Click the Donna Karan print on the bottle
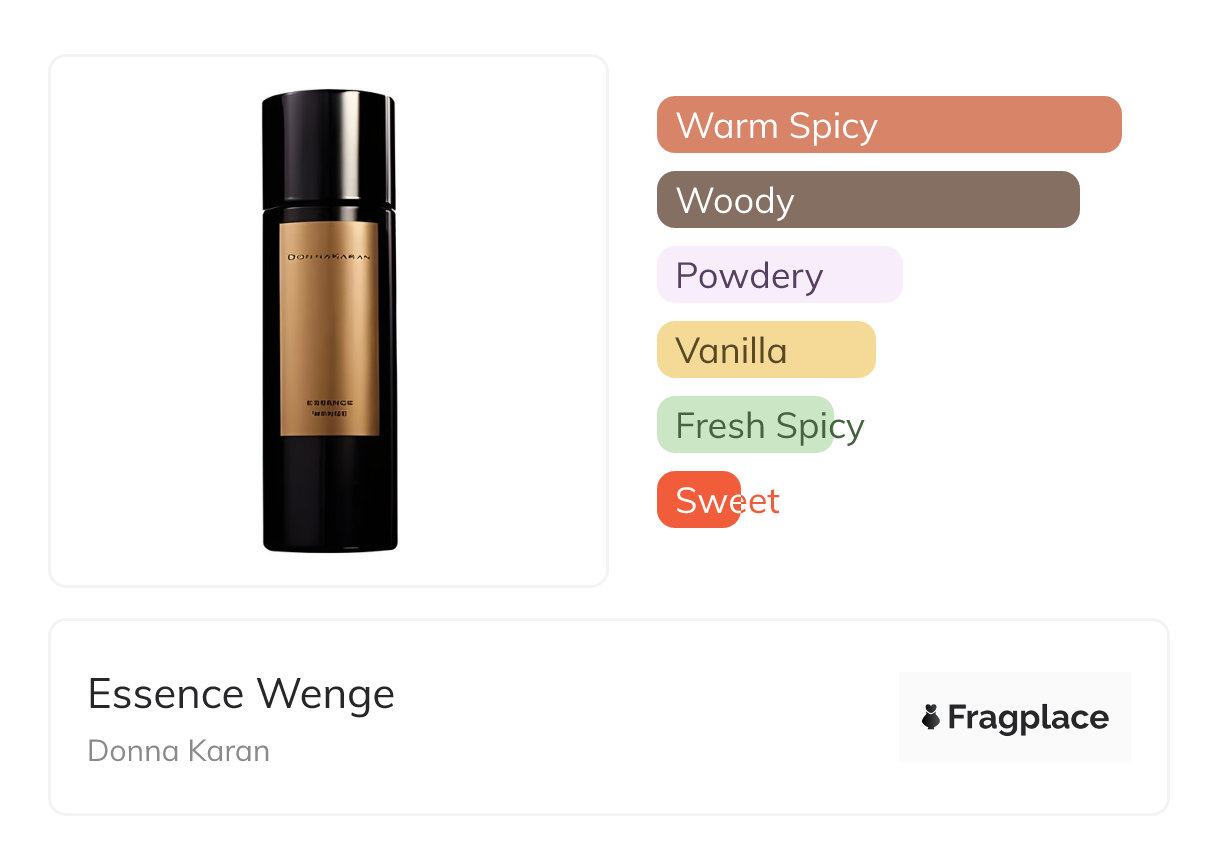Screen dimensions: 1218x864 pos(329,257)
